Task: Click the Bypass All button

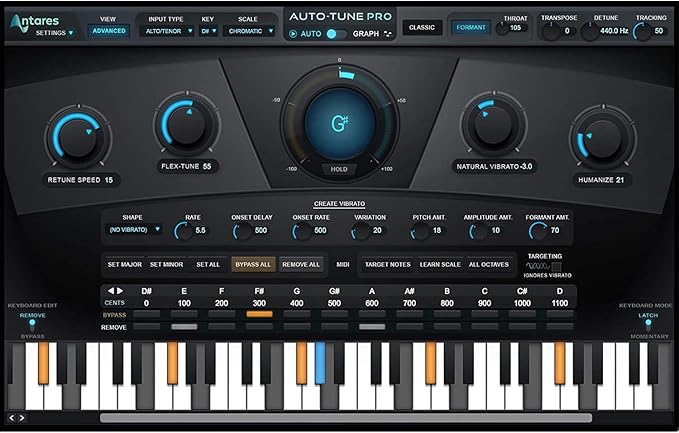Action: tap(253, 264)
